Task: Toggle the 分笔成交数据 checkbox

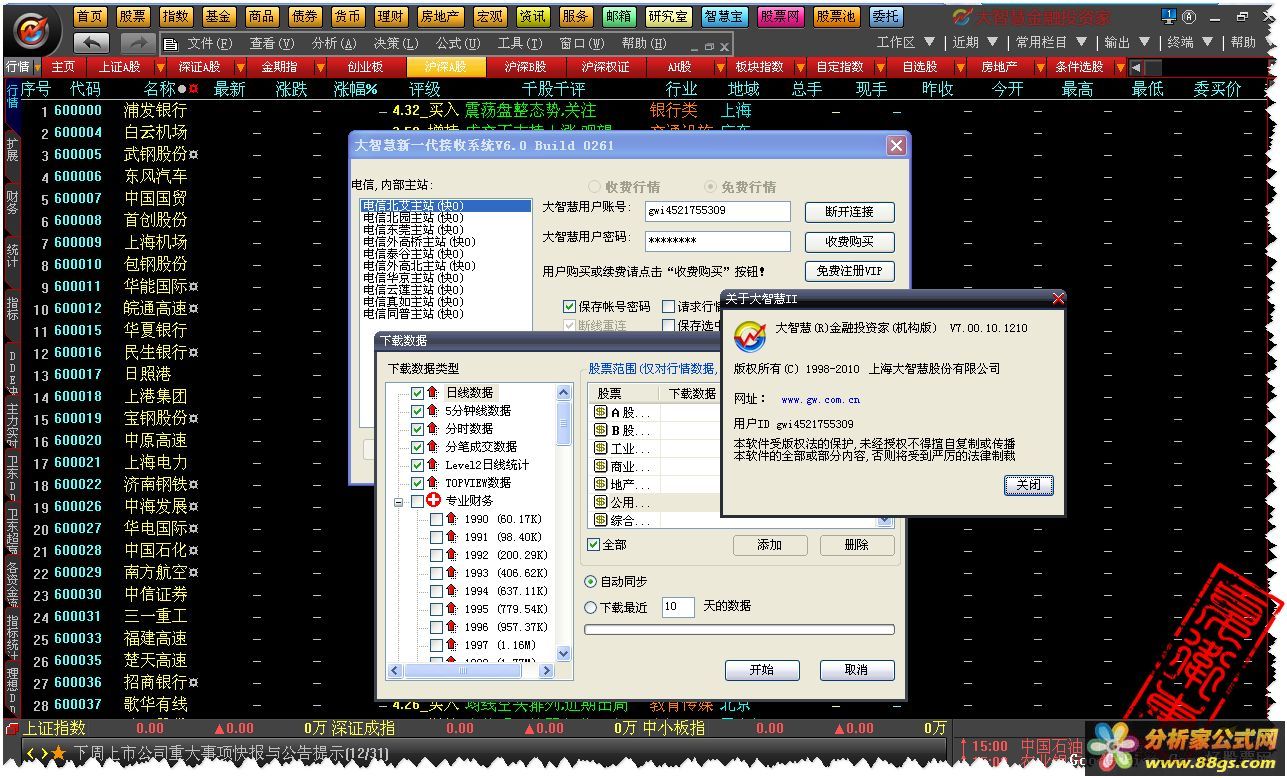Action: (x=417, y=447)
